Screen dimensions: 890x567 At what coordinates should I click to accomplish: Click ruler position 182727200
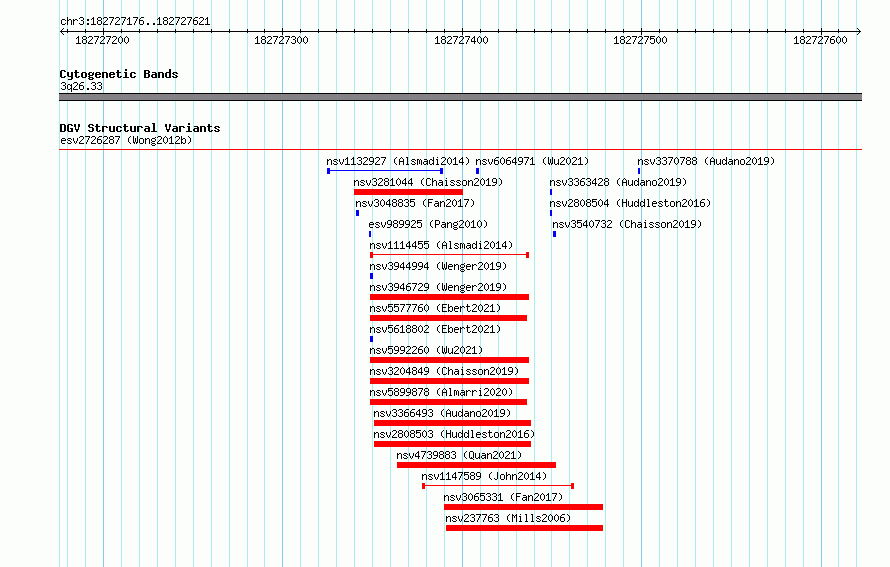point(103,40)
